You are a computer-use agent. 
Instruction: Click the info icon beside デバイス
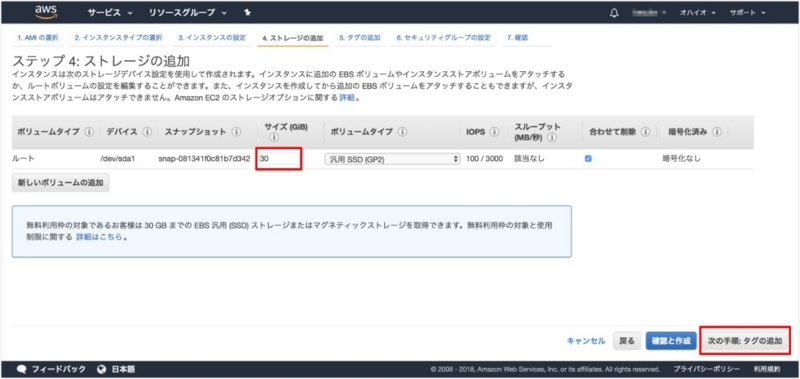point(147,132)
